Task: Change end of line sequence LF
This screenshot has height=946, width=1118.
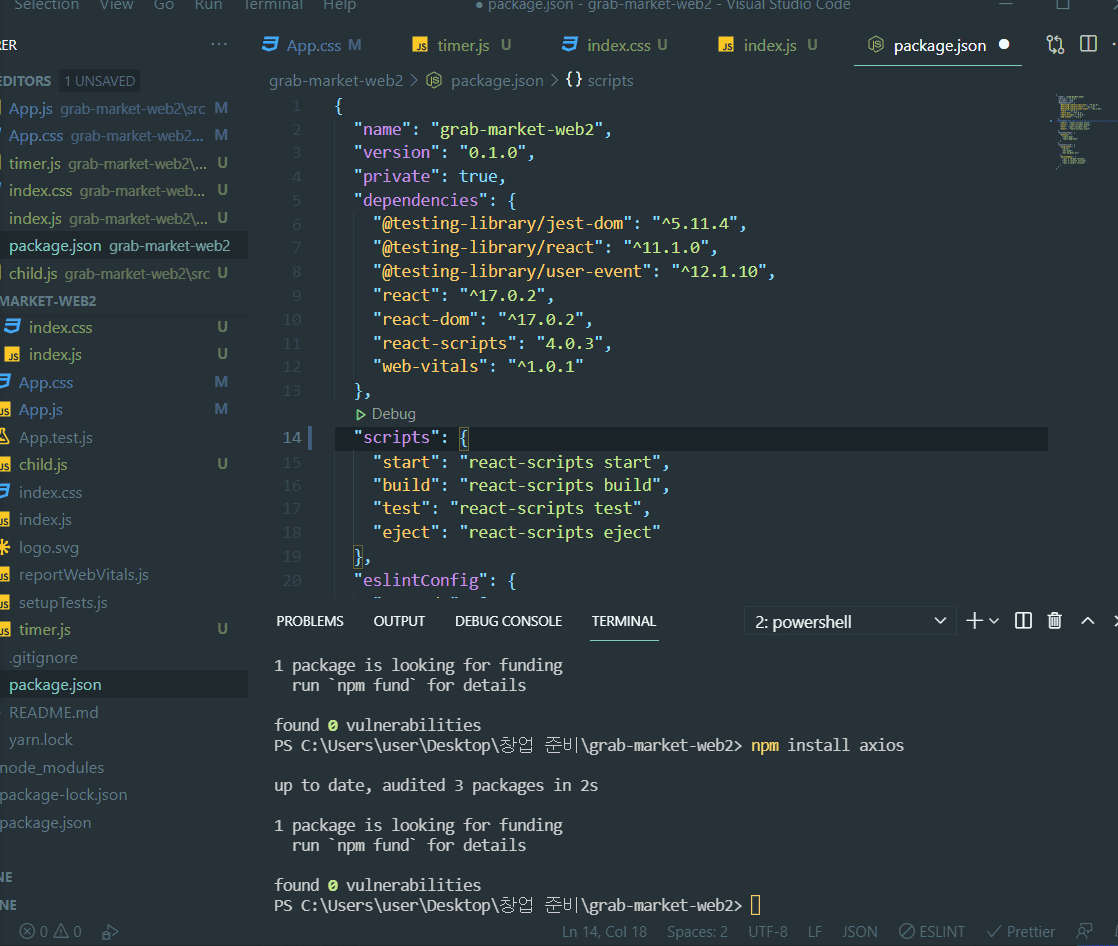Action: coord(814,931)
